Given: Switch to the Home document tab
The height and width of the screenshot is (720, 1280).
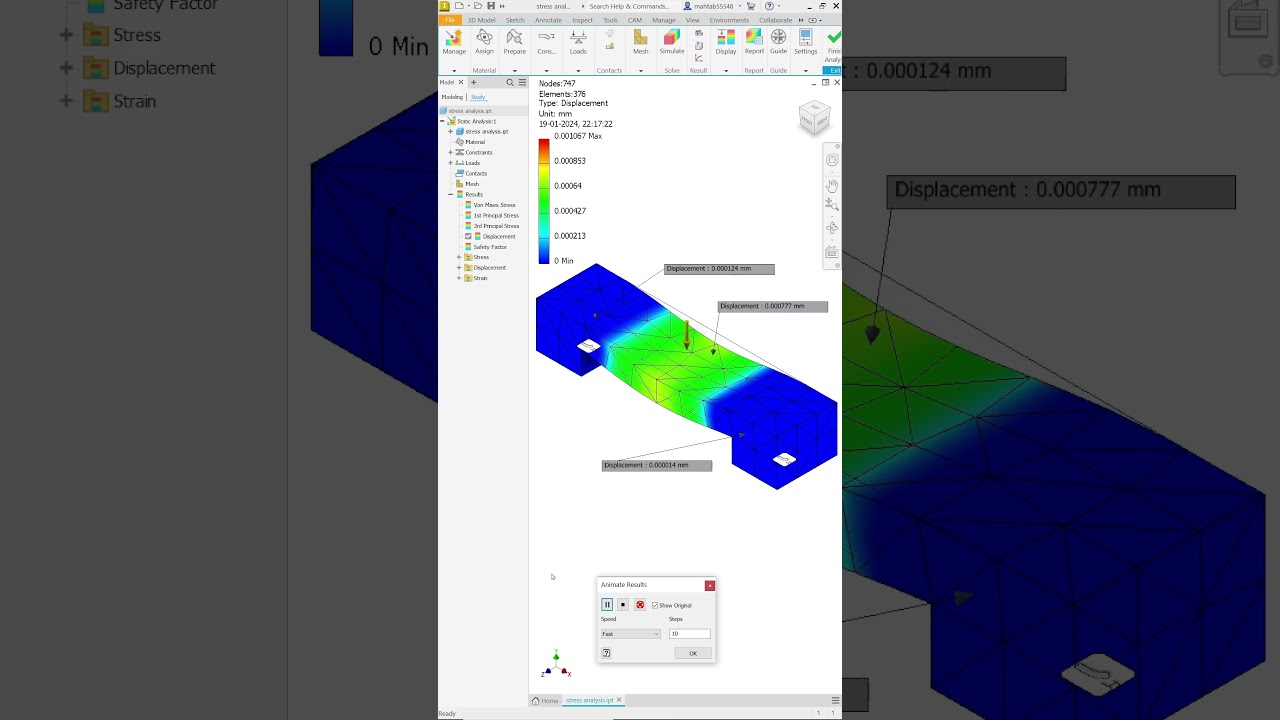Looking at the screenshot, I should [545, 700].
